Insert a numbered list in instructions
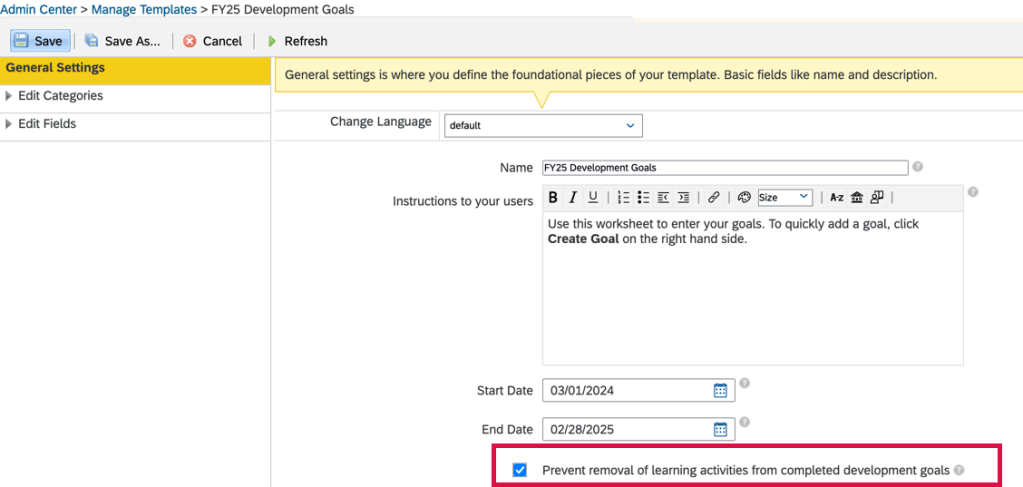The width and height of the screenshot is (1023, 487). pyautogui.click(x=623, y=197)
